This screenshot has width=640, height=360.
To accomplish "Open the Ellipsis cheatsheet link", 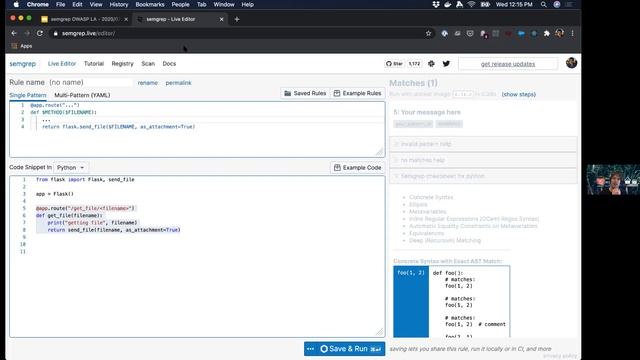I will [418, 204].
